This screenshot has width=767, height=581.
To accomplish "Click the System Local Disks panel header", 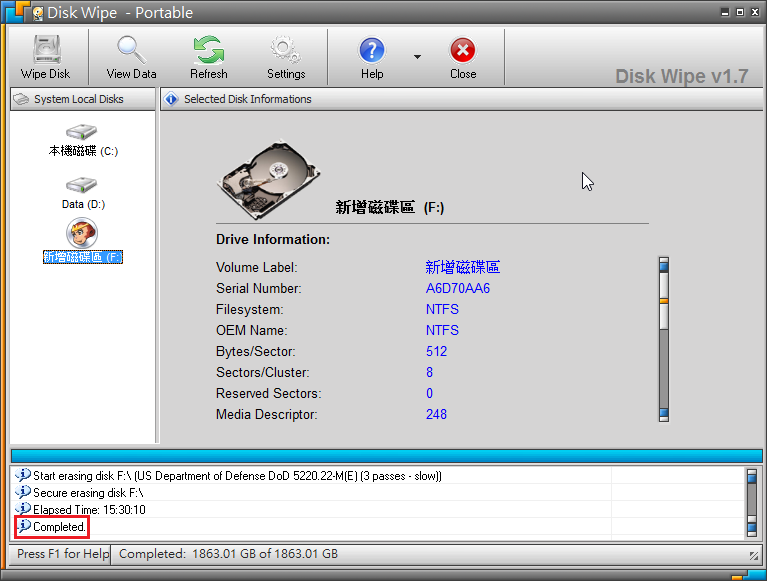I will pyautogui.click(x=82, y=99).
